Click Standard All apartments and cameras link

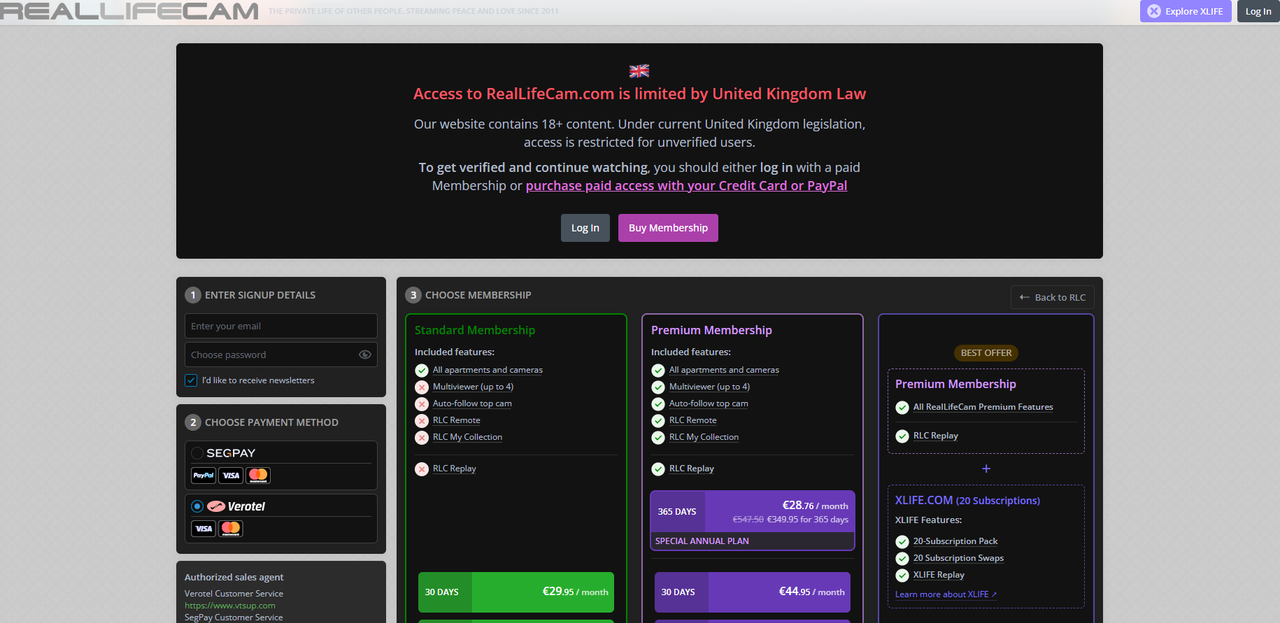[488, 370]
